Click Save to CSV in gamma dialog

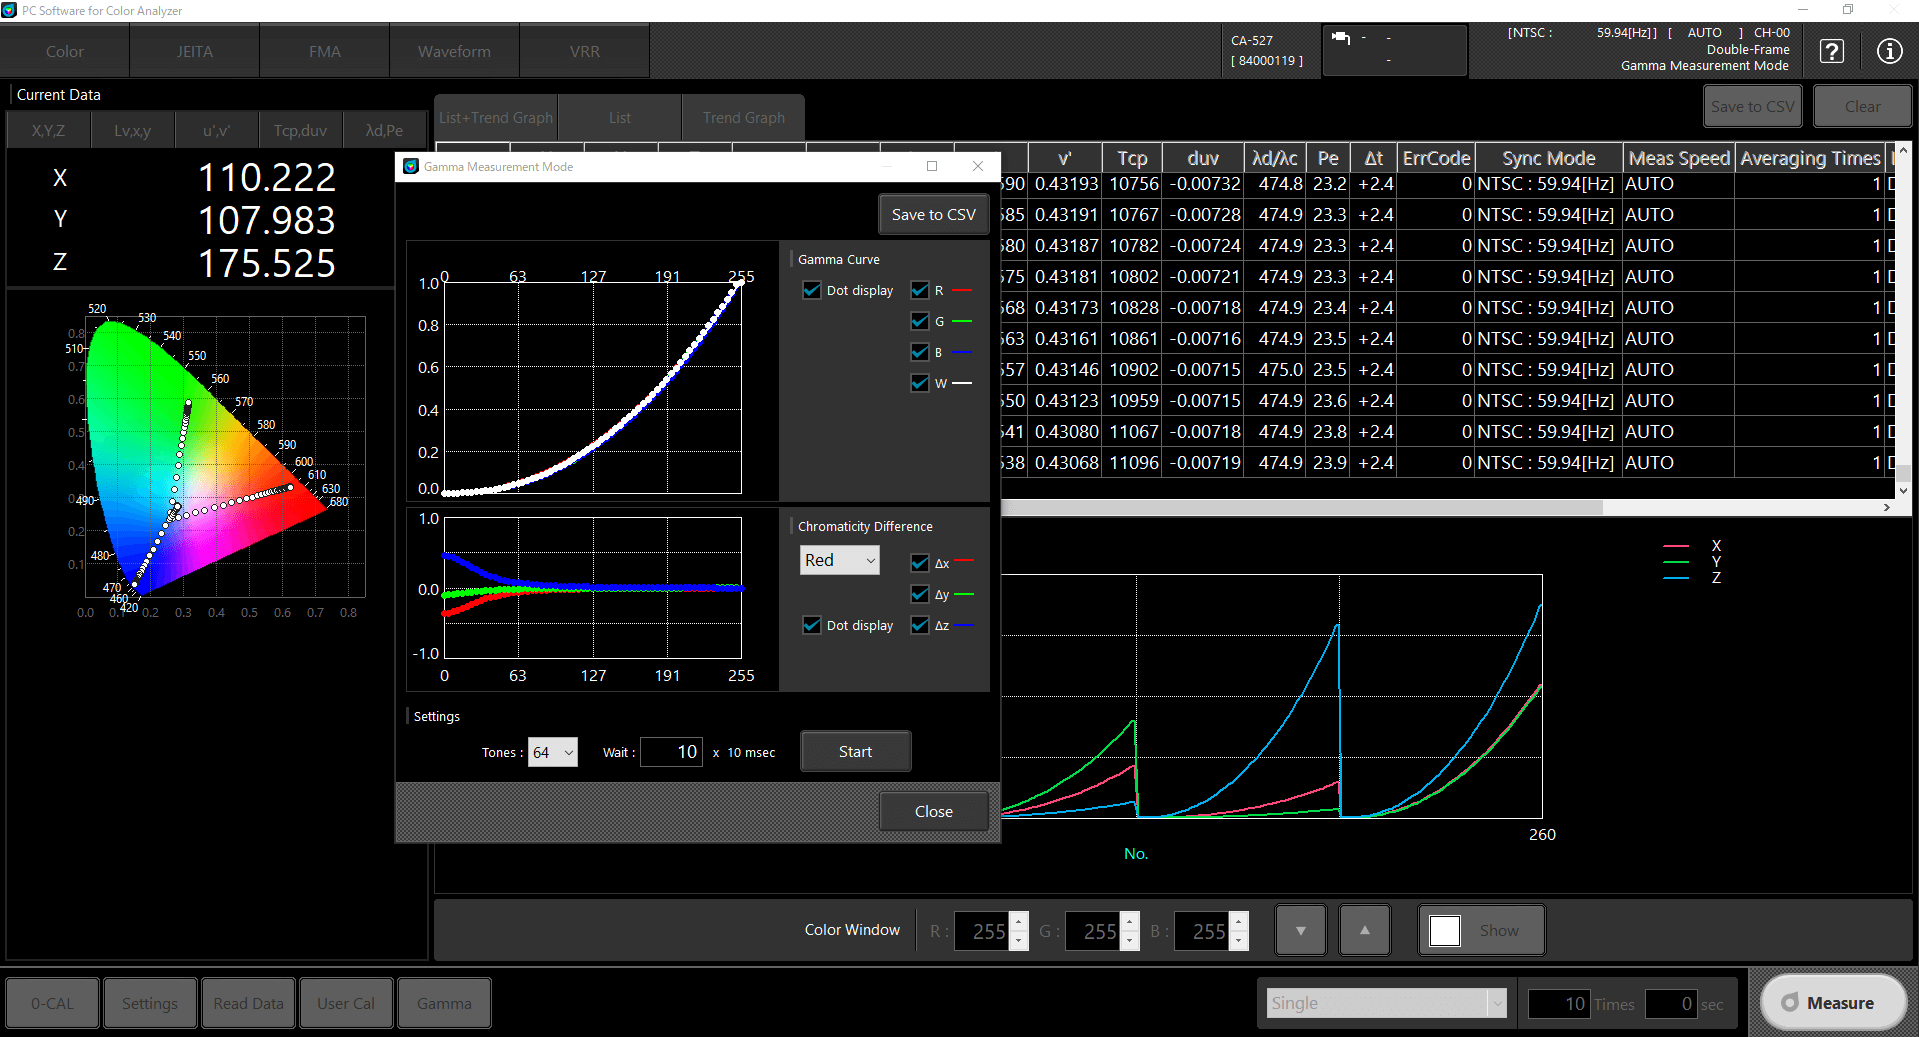933,214
